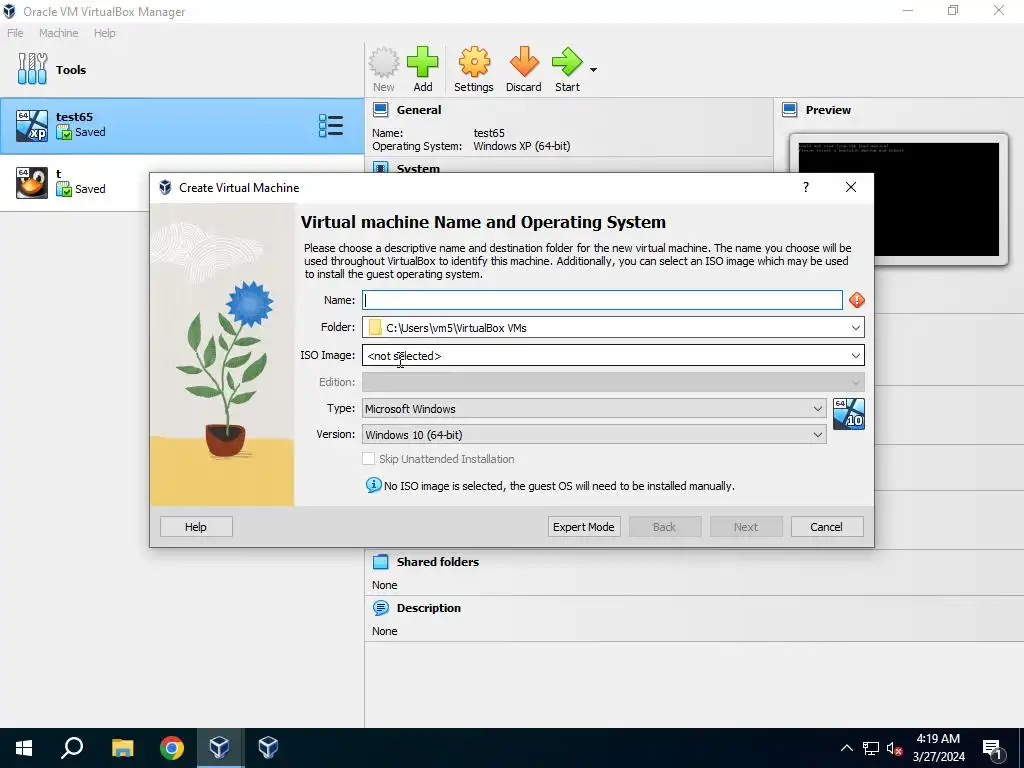Click the active VirtualBox taskbar icon
1024x768 pixels.
click(219, 748)
